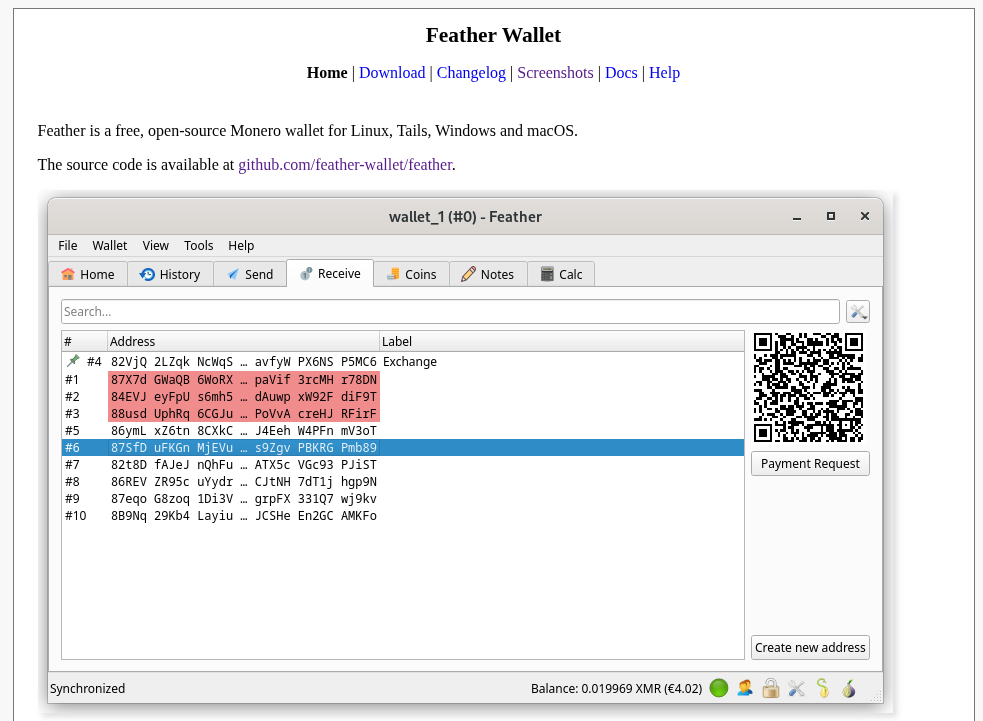This screenshot has height=721, width=983.
Task: Click the padlock icon in status bar
Action: 771,688
